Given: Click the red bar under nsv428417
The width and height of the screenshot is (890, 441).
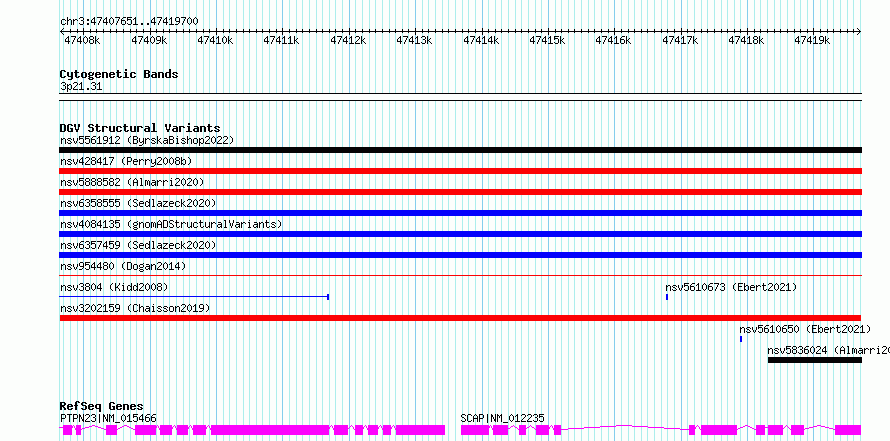Looking at the screenshot, I should 460,171.
